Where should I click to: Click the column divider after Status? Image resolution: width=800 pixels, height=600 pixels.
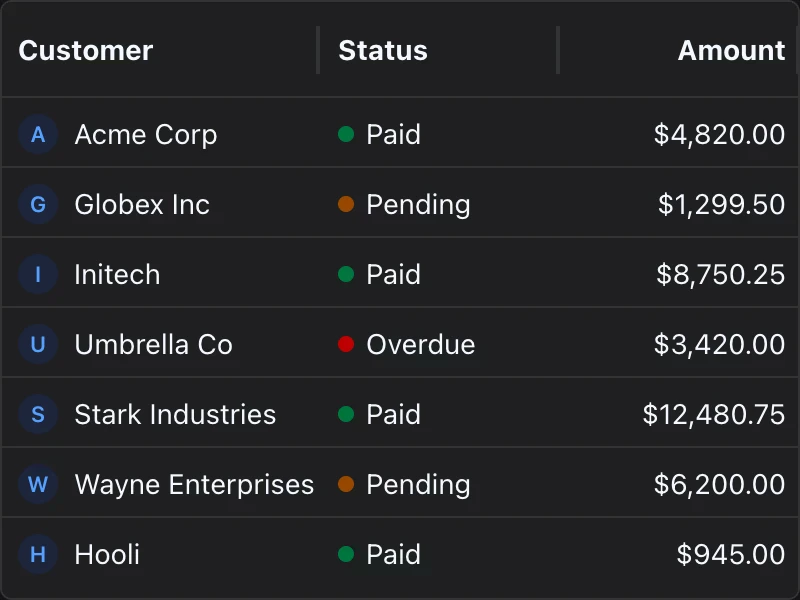click(558, 51)
